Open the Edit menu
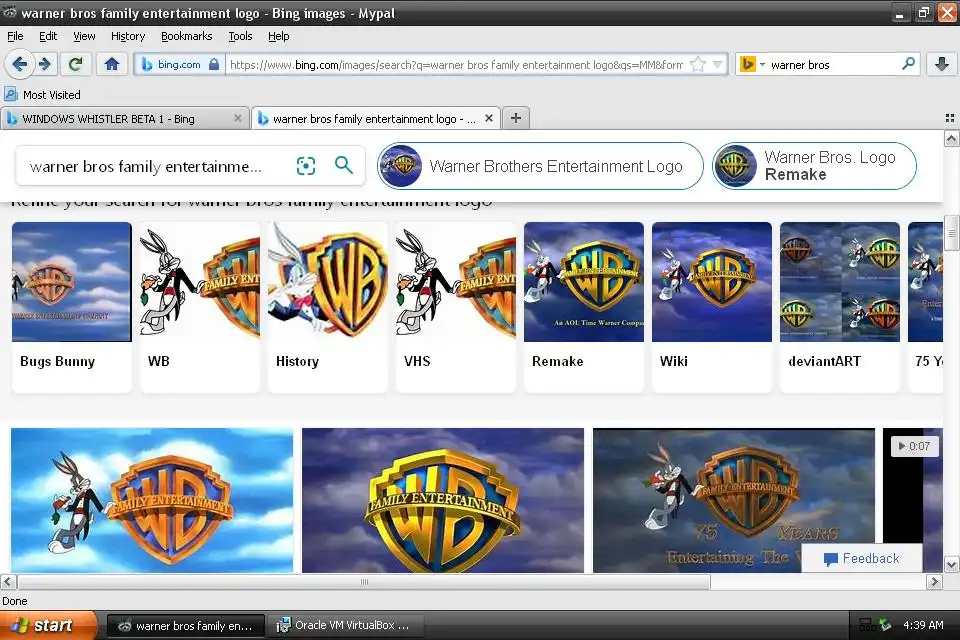Image resolution: width=960 pixels, height=640 pixels. [x=48, y=36]
